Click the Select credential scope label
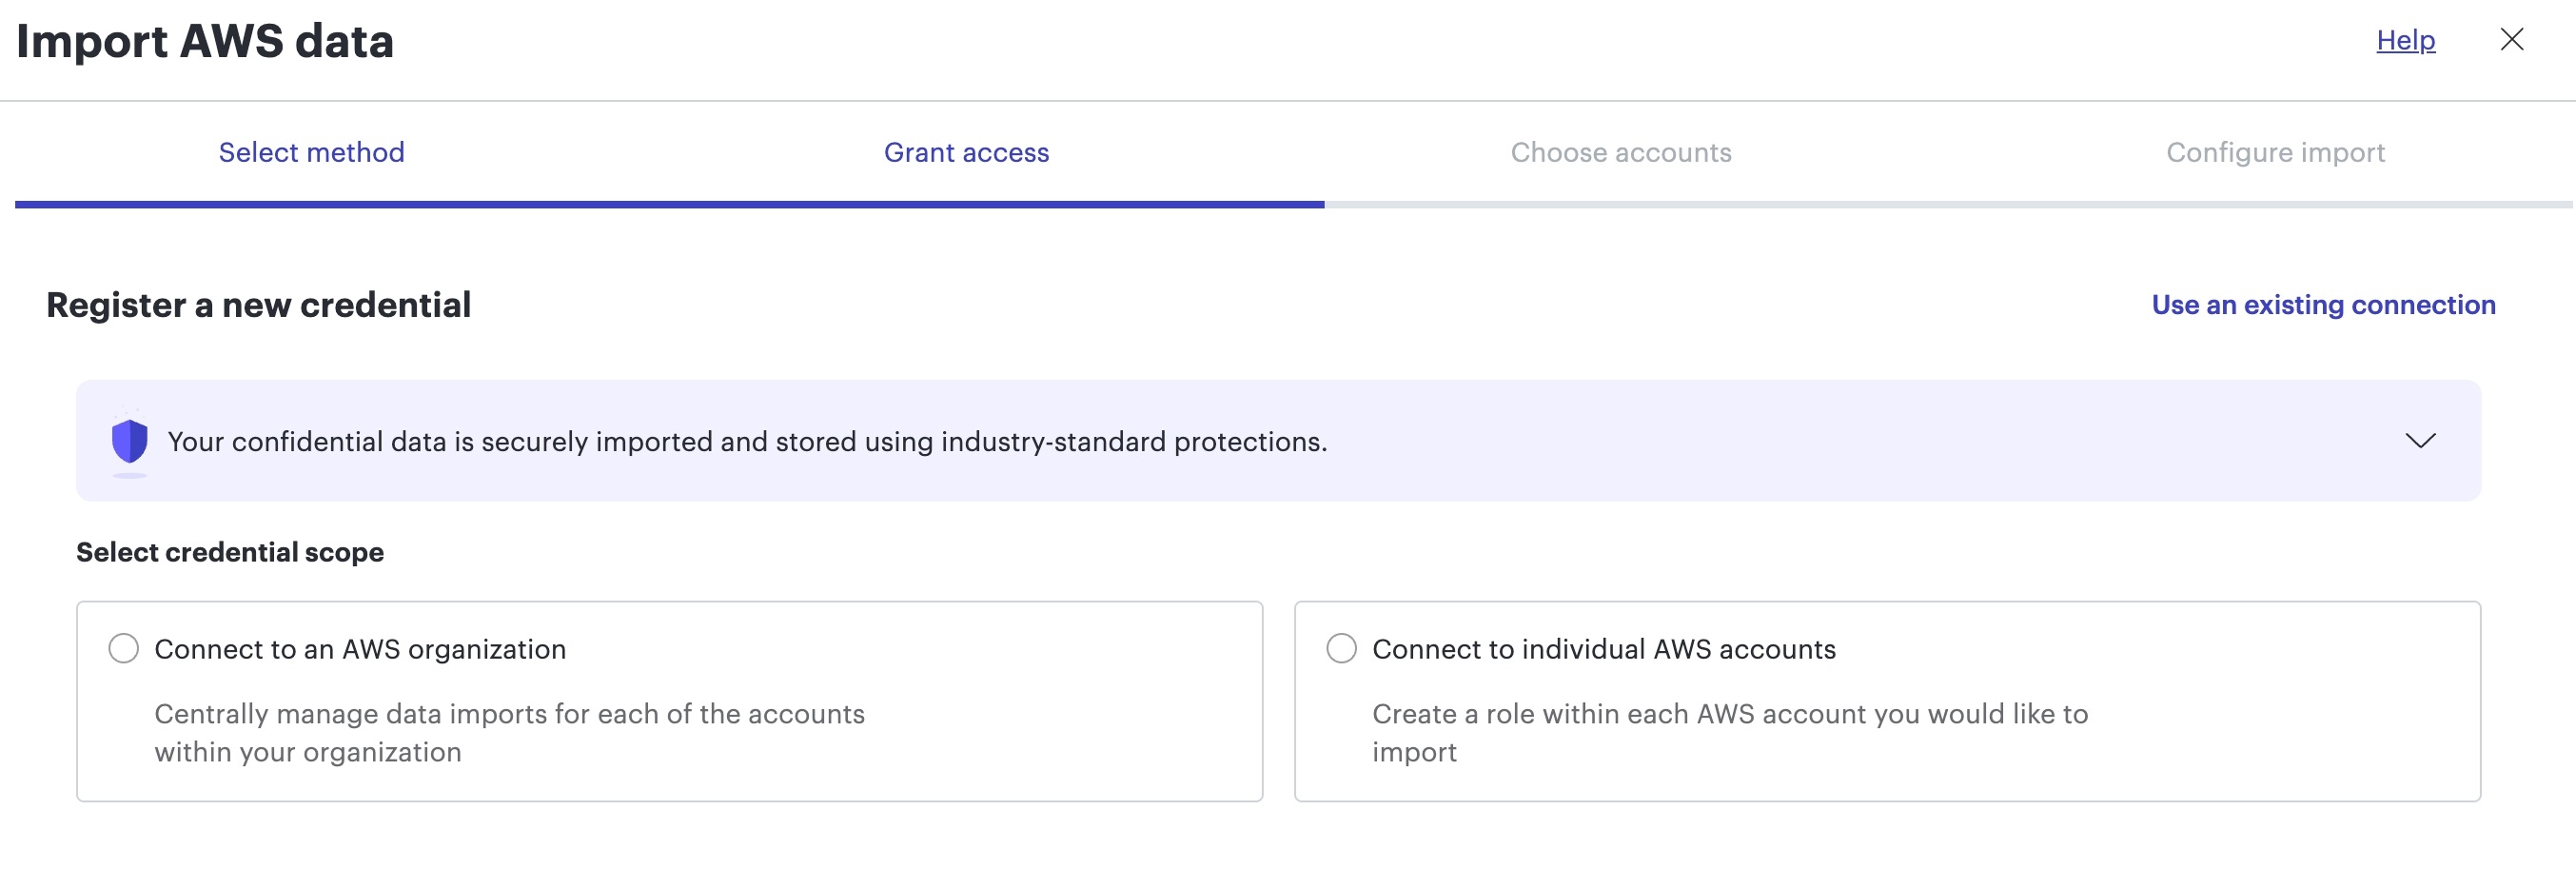Screen dimensions: 2576x869 click(229, 551)
